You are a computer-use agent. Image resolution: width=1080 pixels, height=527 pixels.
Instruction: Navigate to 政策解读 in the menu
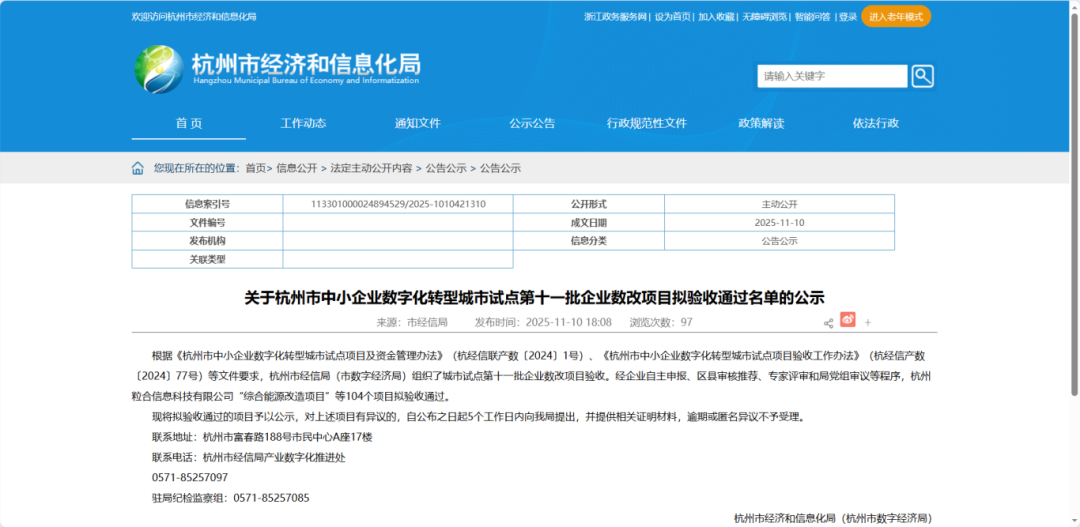[761, 123]
